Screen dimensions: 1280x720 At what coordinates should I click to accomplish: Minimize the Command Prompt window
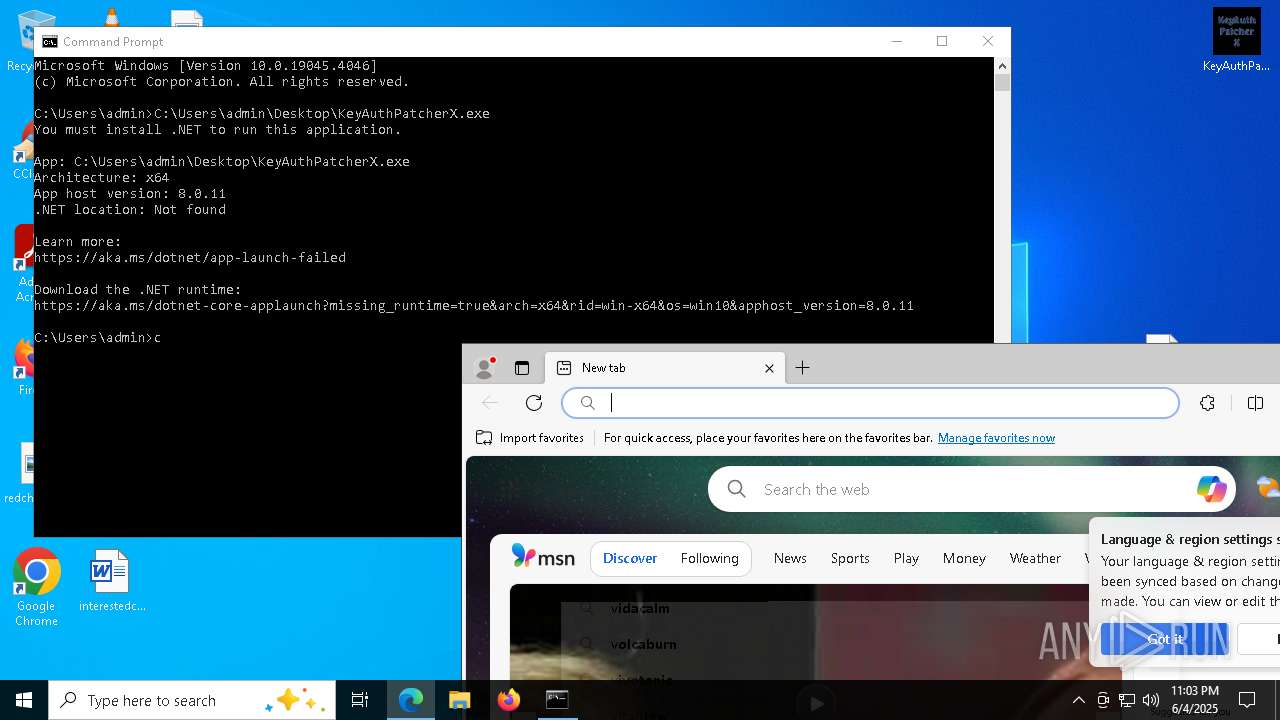(896, 41)
